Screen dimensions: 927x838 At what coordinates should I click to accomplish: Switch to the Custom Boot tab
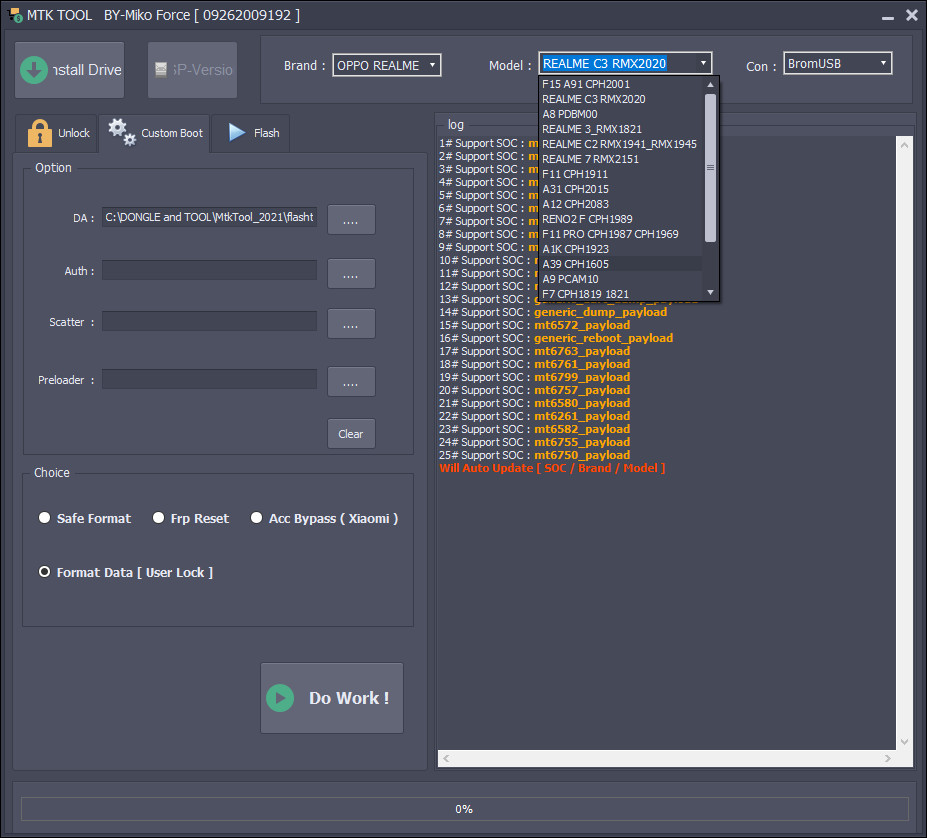pyautogui.click(x=154, y=133)
